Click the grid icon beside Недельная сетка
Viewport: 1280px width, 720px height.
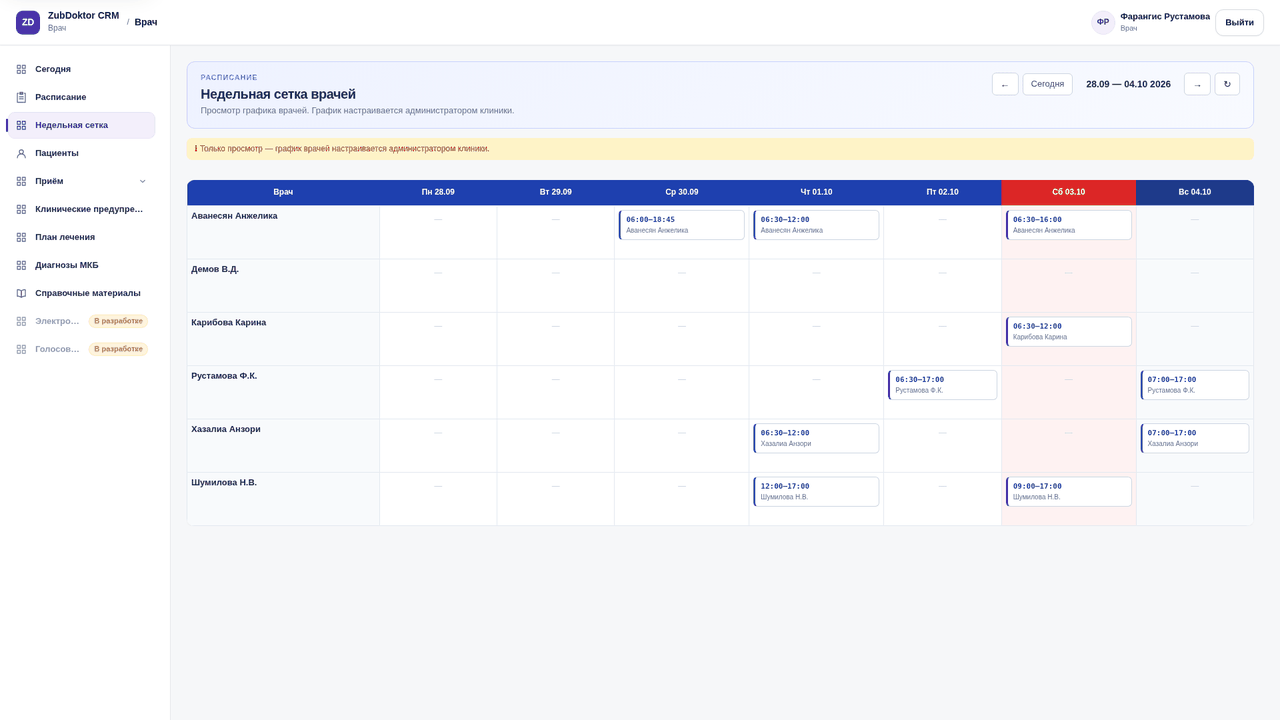(x=21, y=125)
